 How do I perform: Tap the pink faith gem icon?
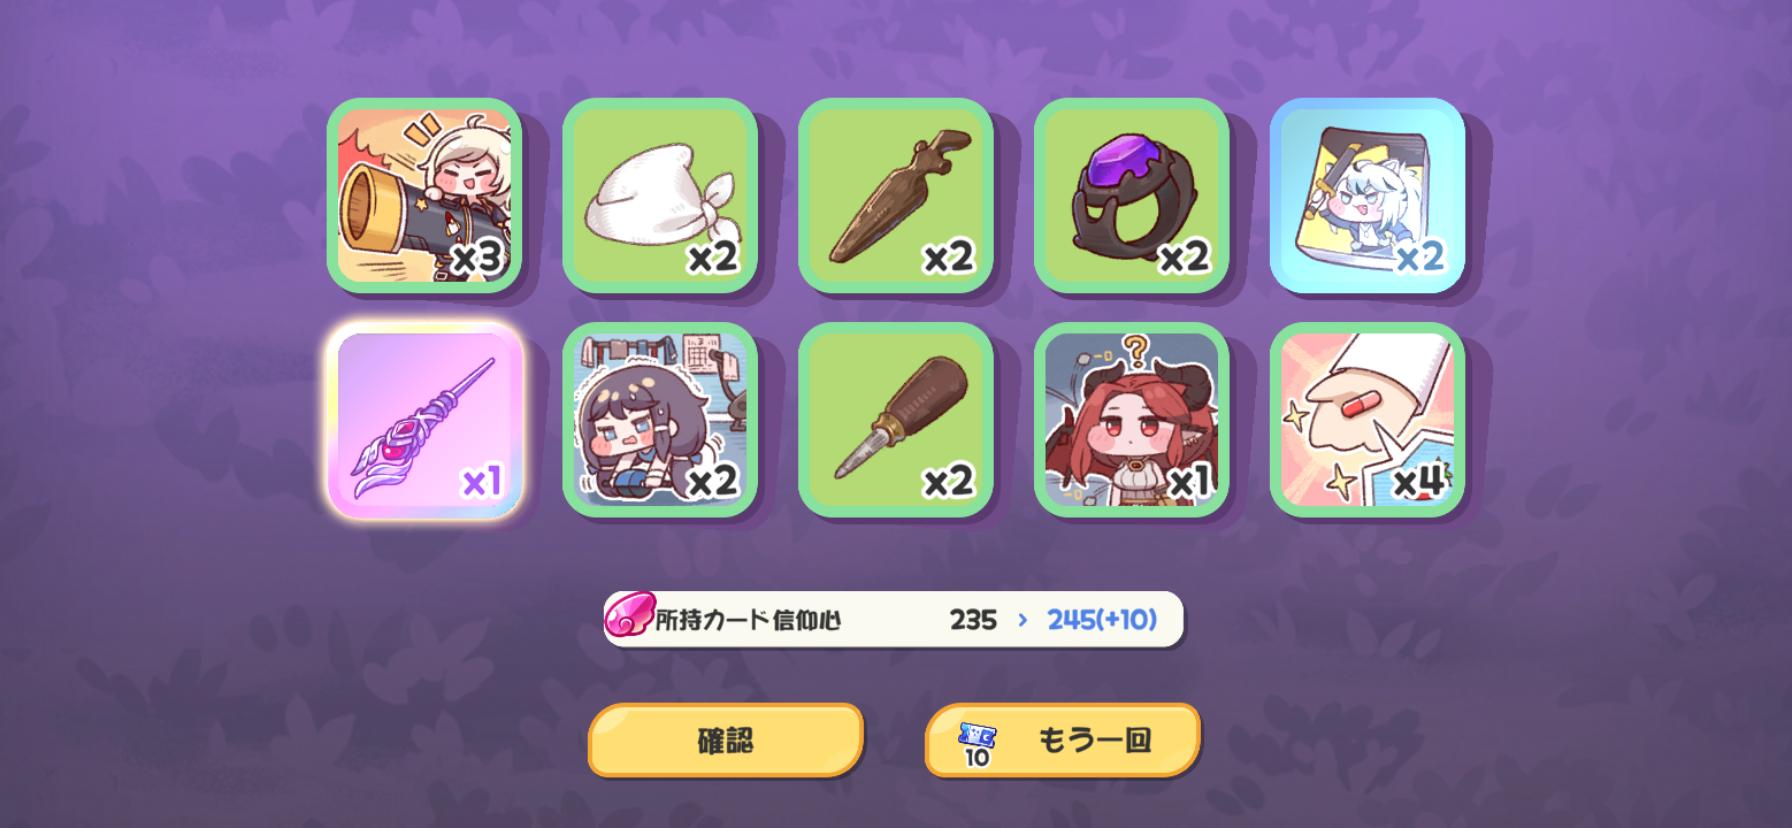(x=629, y=619)
